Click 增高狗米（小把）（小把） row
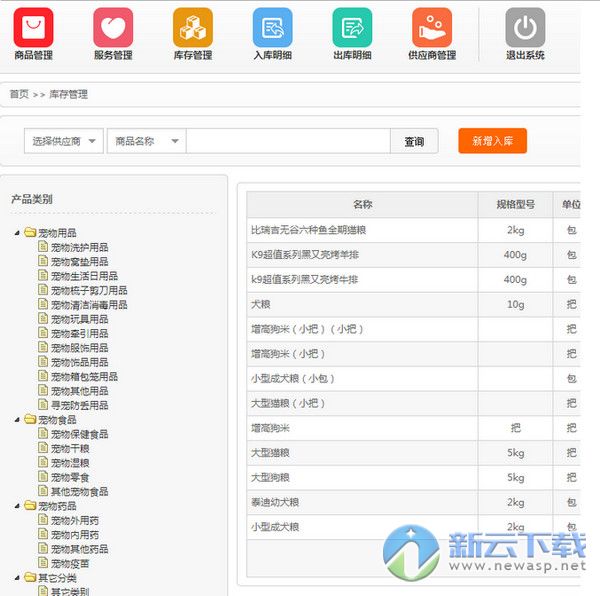The image size is (600, 596). pyautogui.click(x=414, y=329)
